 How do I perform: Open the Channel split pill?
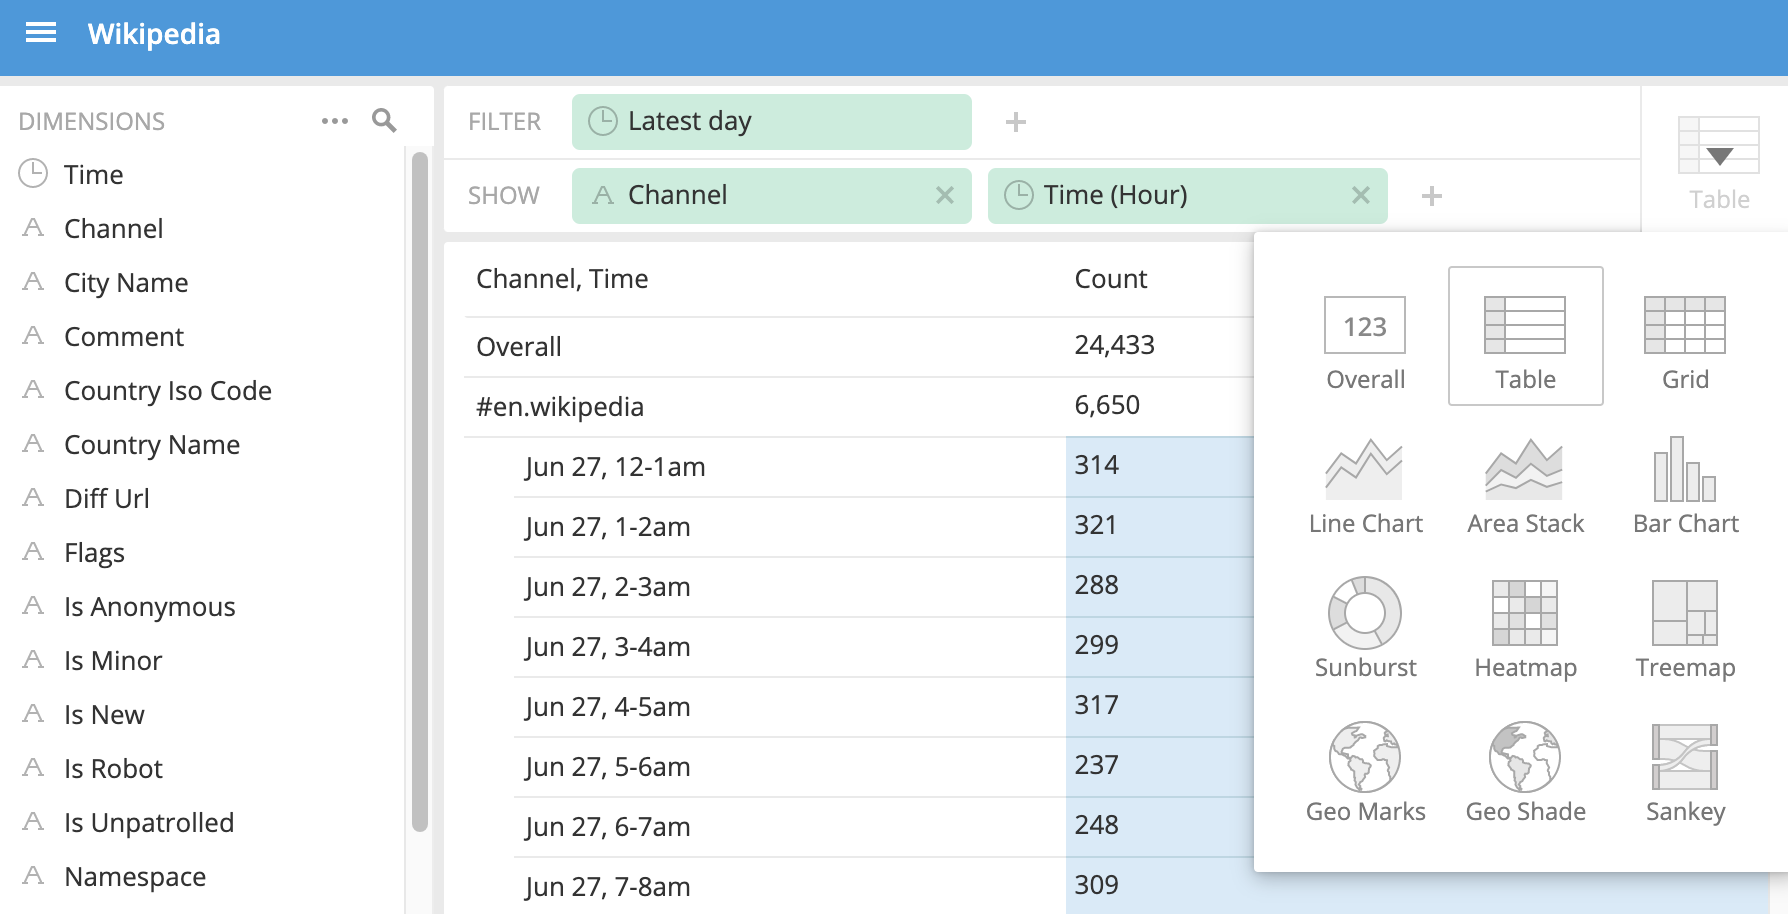771,196
